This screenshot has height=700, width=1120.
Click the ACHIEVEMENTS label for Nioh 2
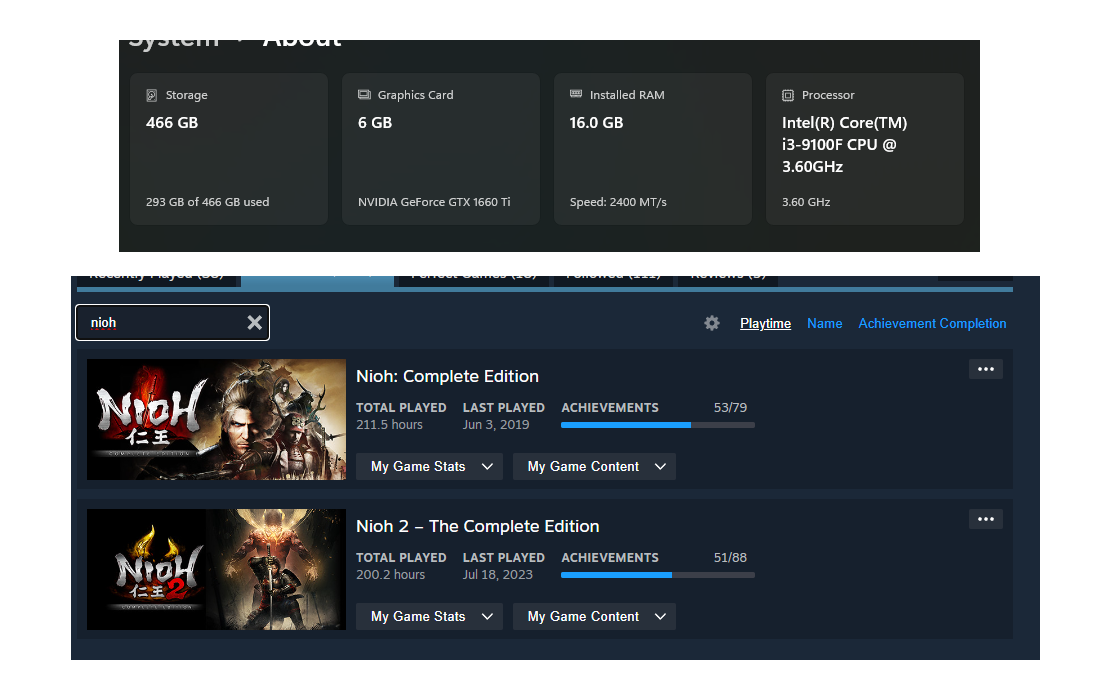(610, 558)
